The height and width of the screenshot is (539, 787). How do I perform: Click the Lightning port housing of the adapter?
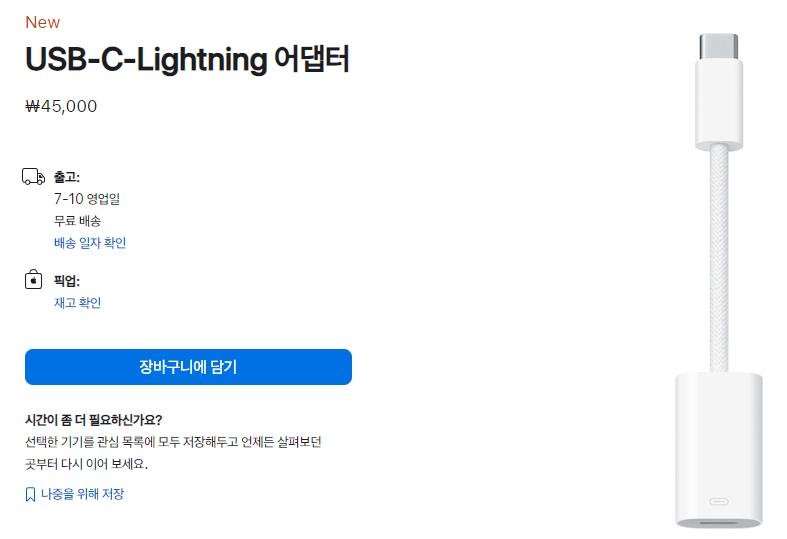pos(719,450)
